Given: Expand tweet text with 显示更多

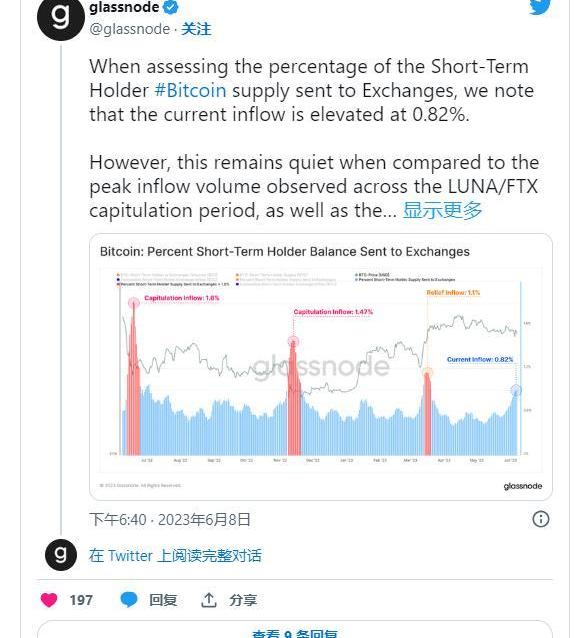Looking at the screenshot, I should [x=442, y=210].
